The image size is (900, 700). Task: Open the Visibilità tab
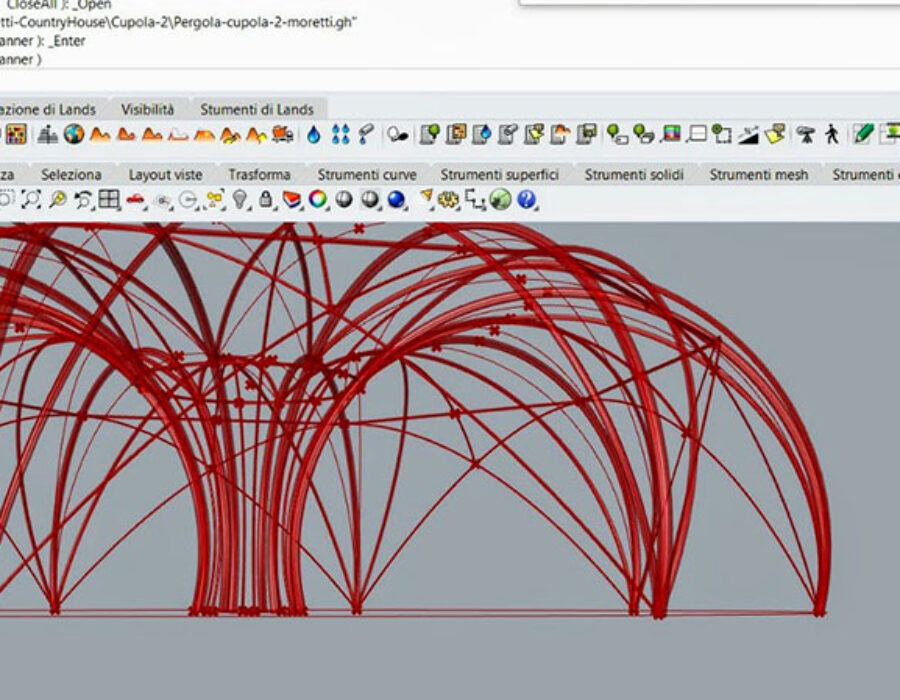(147, 109)
